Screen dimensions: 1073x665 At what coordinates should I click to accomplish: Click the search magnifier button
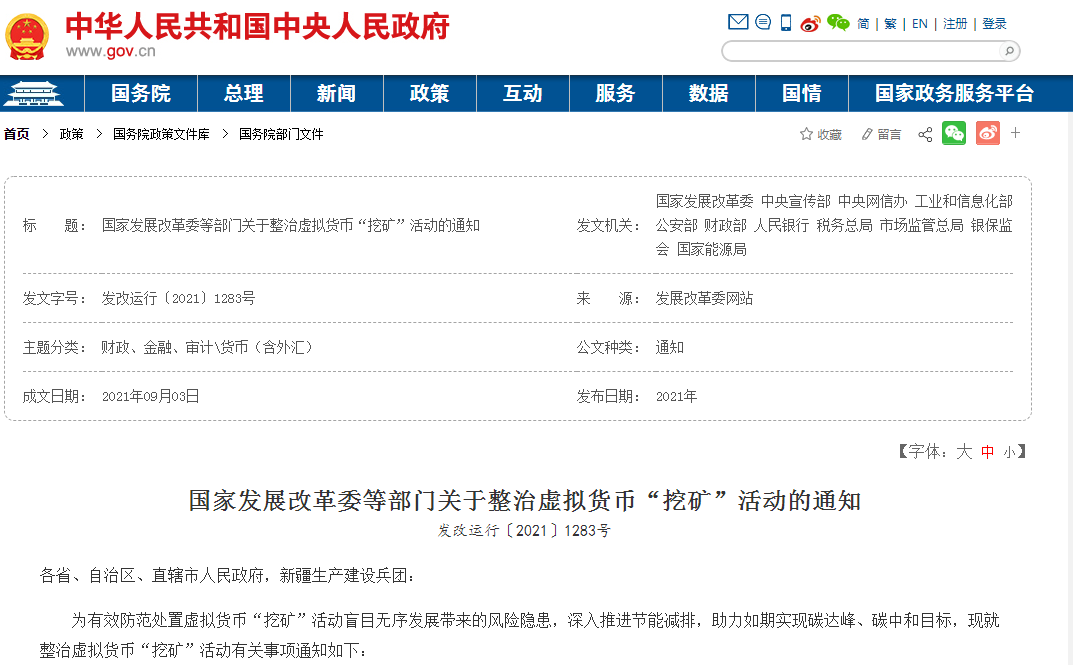[x=1008, y=51]
